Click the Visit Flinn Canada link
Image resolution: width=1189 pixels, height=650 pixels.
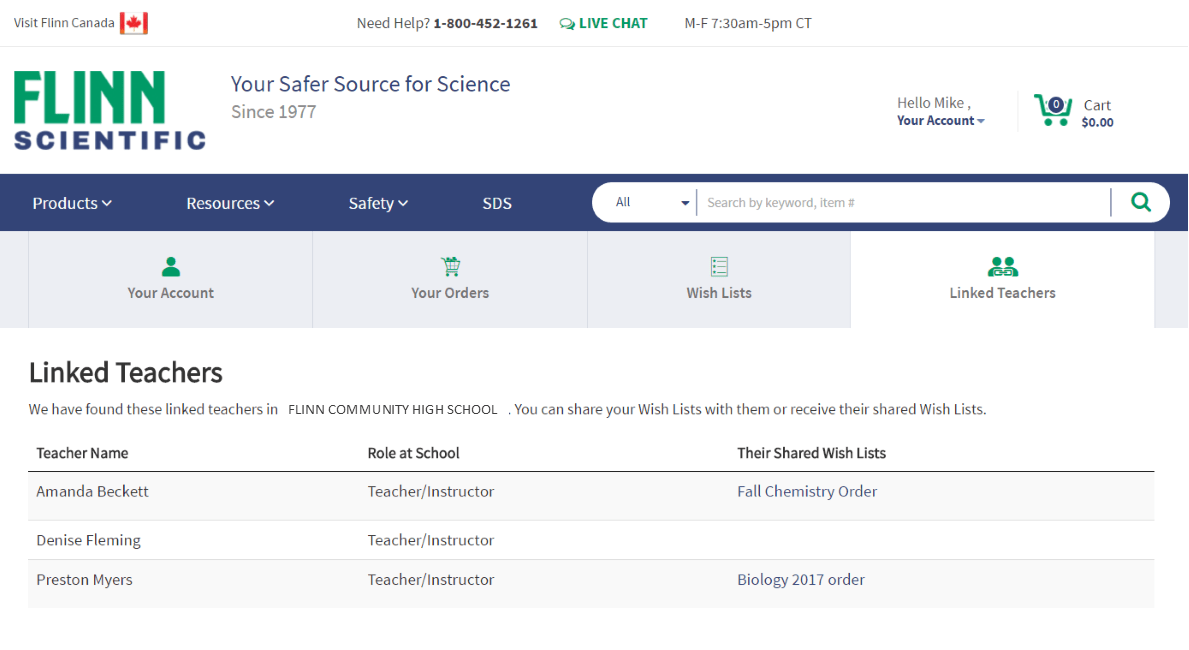coord(64,23)
